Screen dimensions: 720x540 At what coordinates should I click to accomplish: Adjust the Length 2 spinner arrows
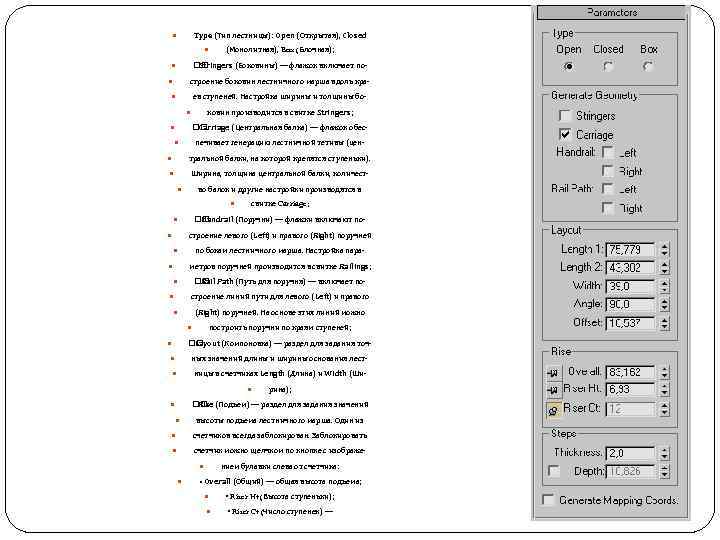(x=664, y=267)
